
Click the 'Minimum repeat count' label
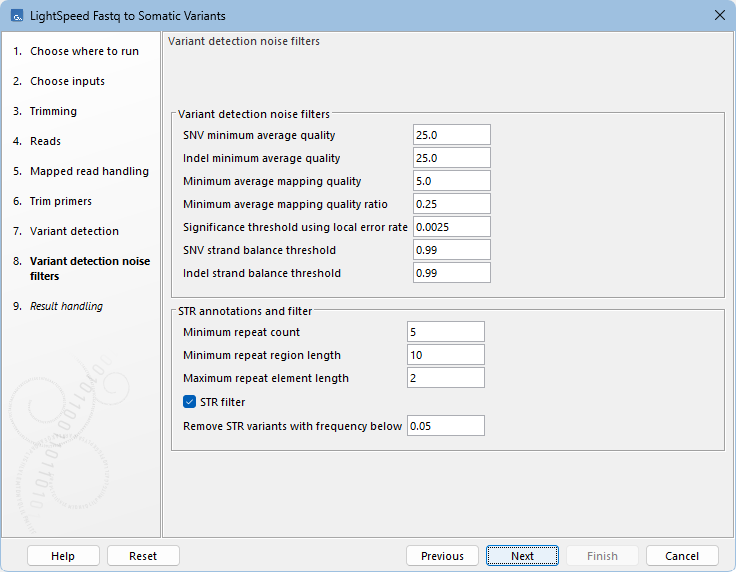[x=241, y=332]
